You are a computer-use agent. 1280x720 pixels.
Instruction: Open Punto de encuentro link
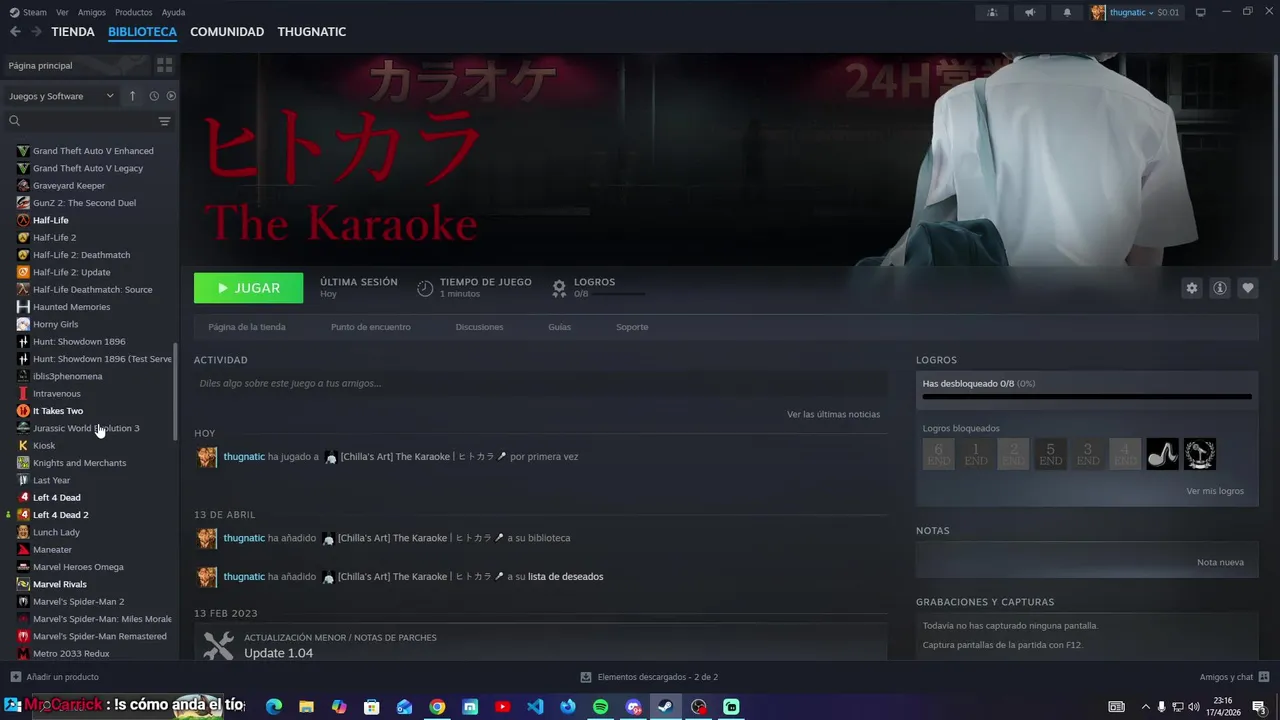point(371,327)
